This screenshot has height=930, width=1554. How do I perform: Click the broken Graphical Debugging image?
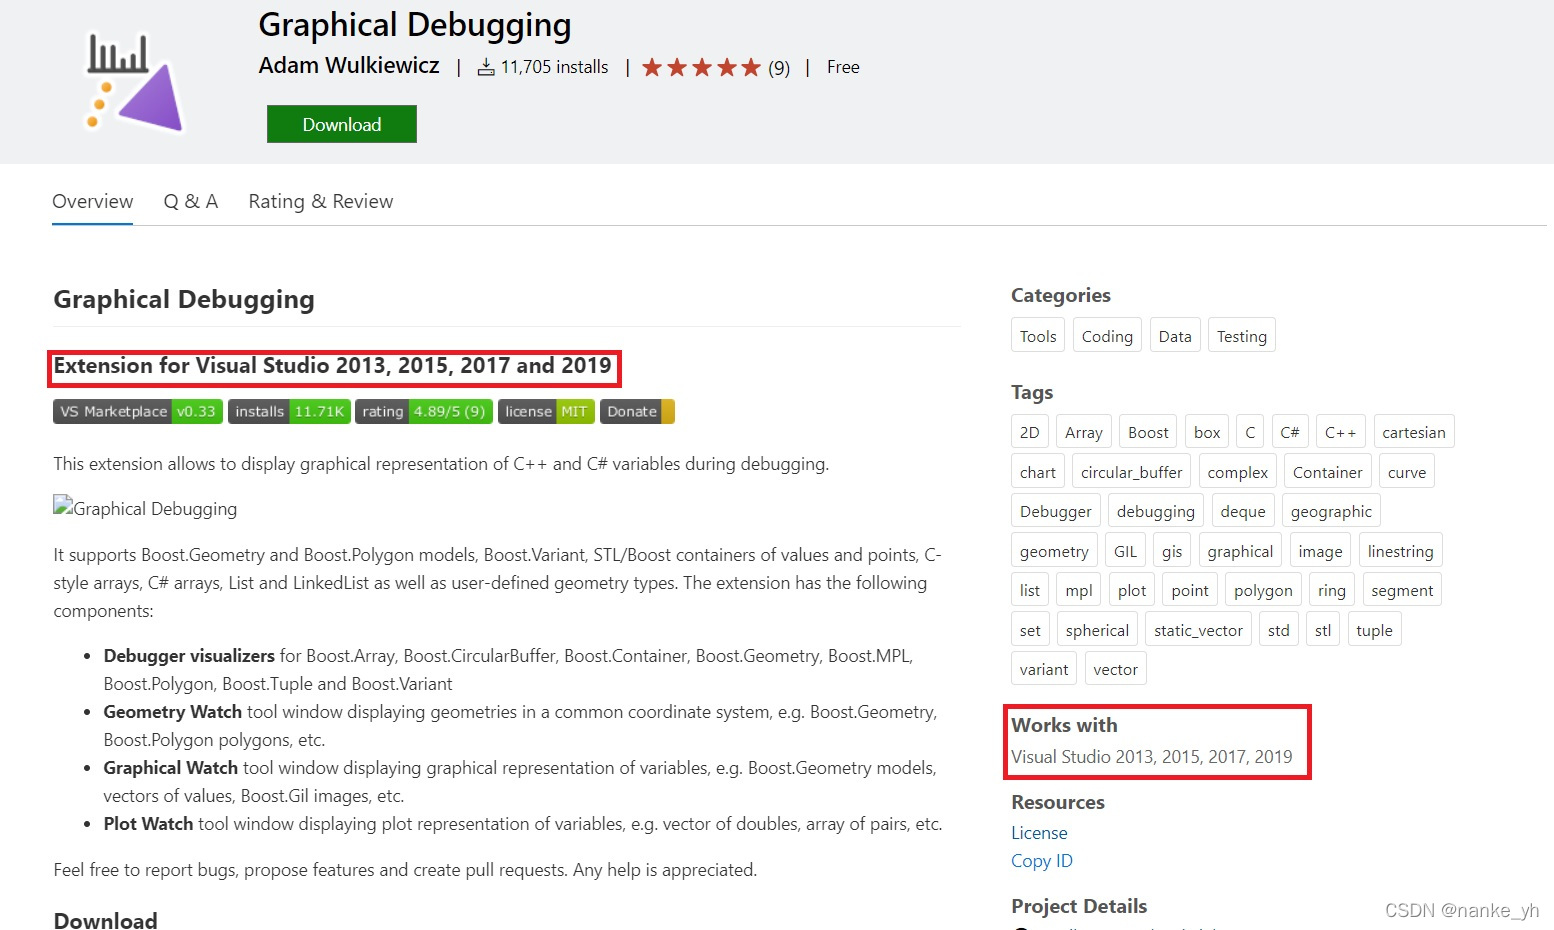click(145, 508)
